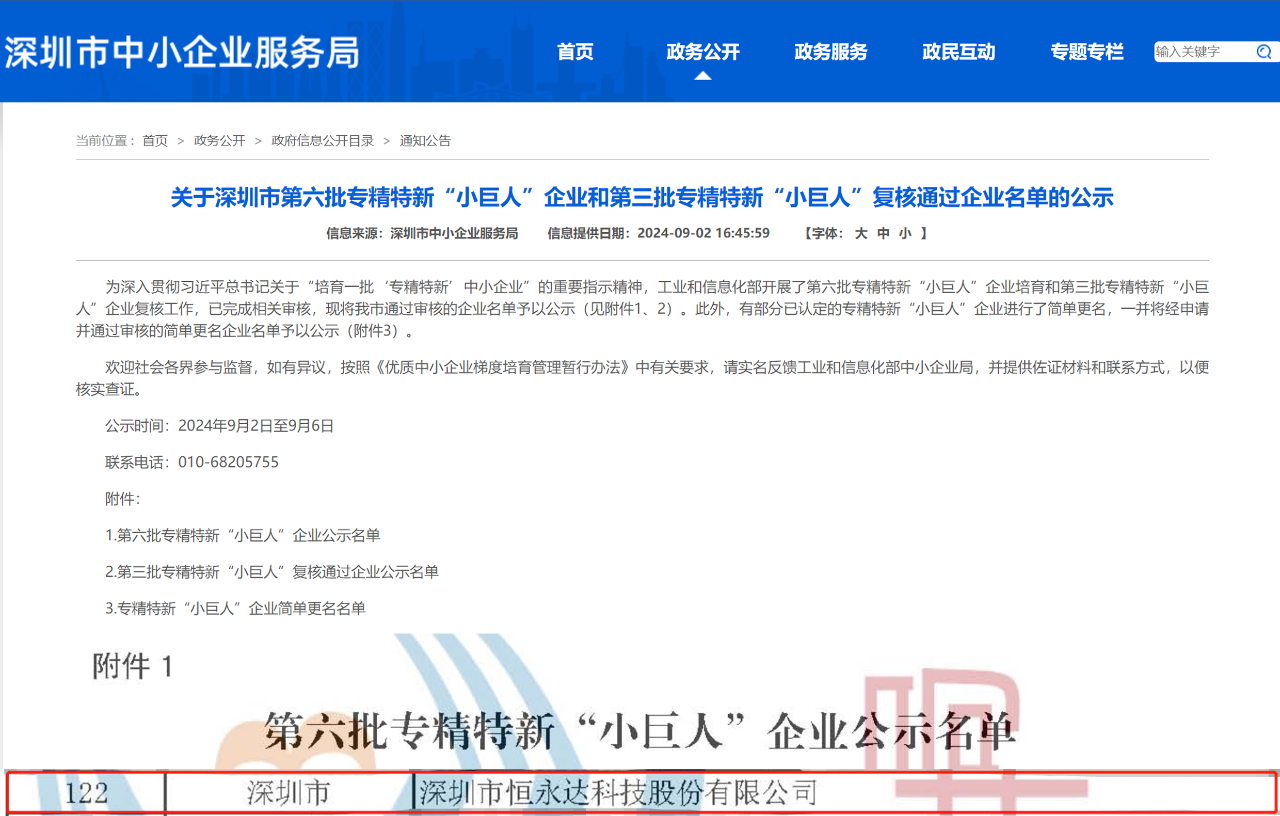Click 深圳市恒永达科技股份有限公司 table cell
Screen dimensions: 1280x816
pos(618,794)
